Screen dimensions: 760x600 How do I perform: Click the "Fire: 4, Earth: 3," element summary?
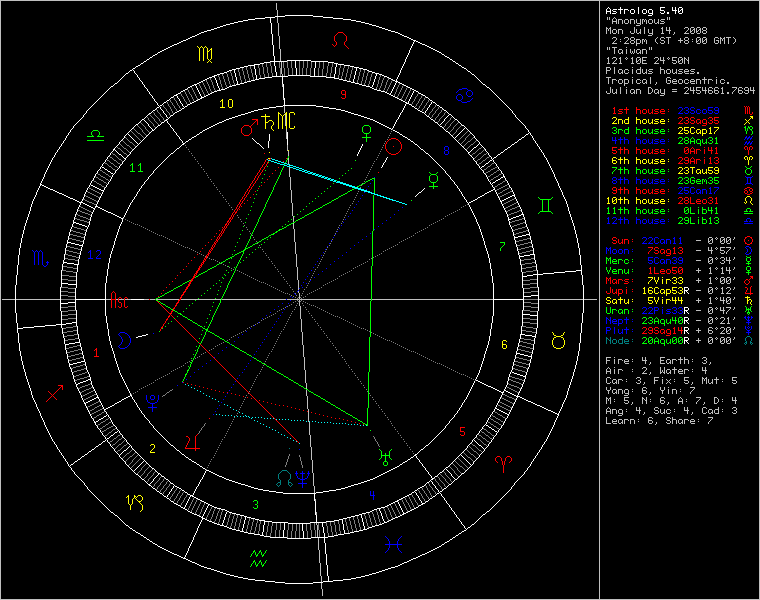tap(659, 361)
